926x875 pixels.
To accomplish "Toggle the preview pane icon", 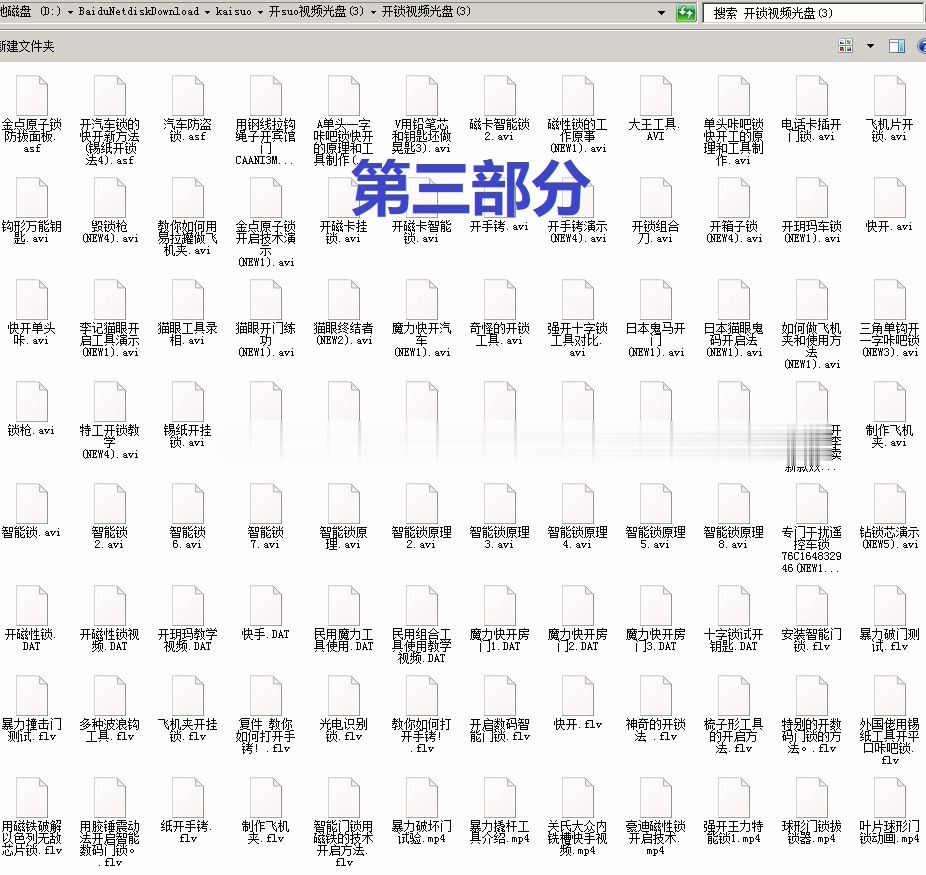I will pos(896,46).
